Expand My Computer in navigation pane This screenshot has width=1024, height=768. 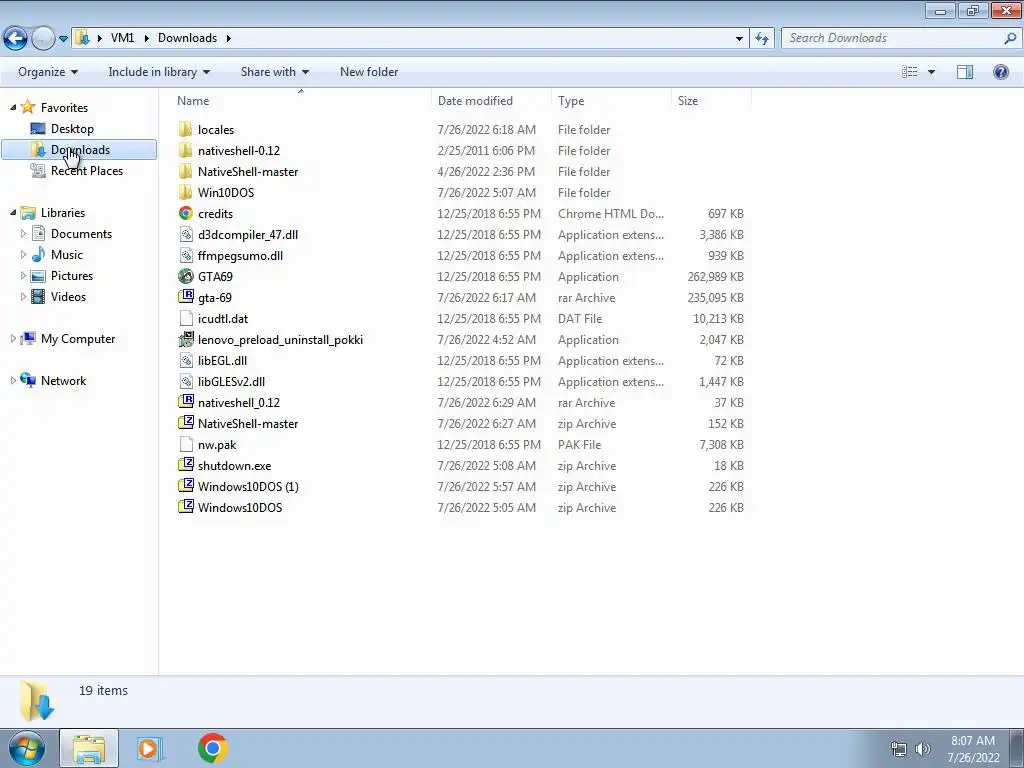13,338
